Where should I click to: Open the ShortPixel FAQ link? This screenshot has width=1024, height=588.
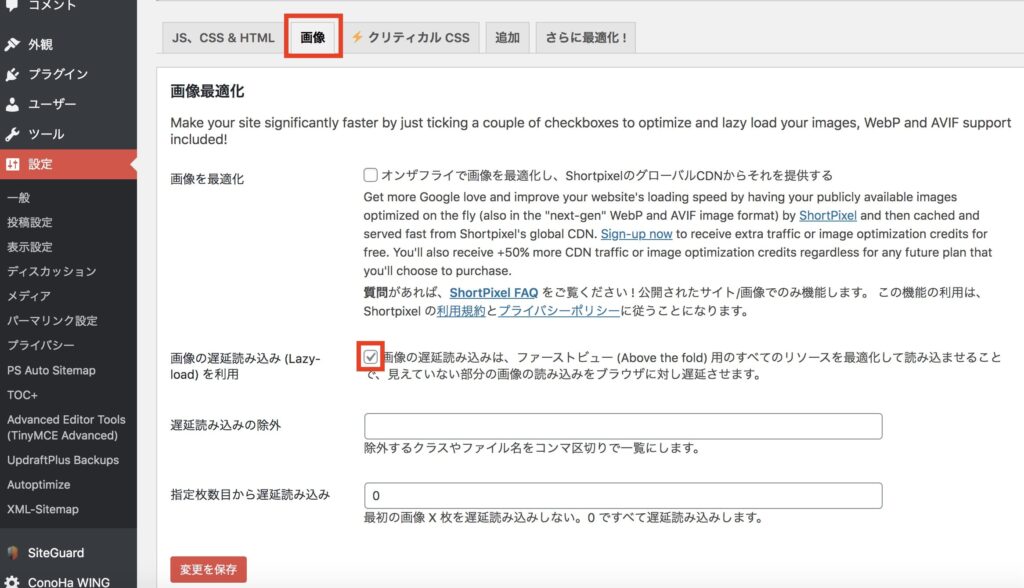(x=494, y=293)
